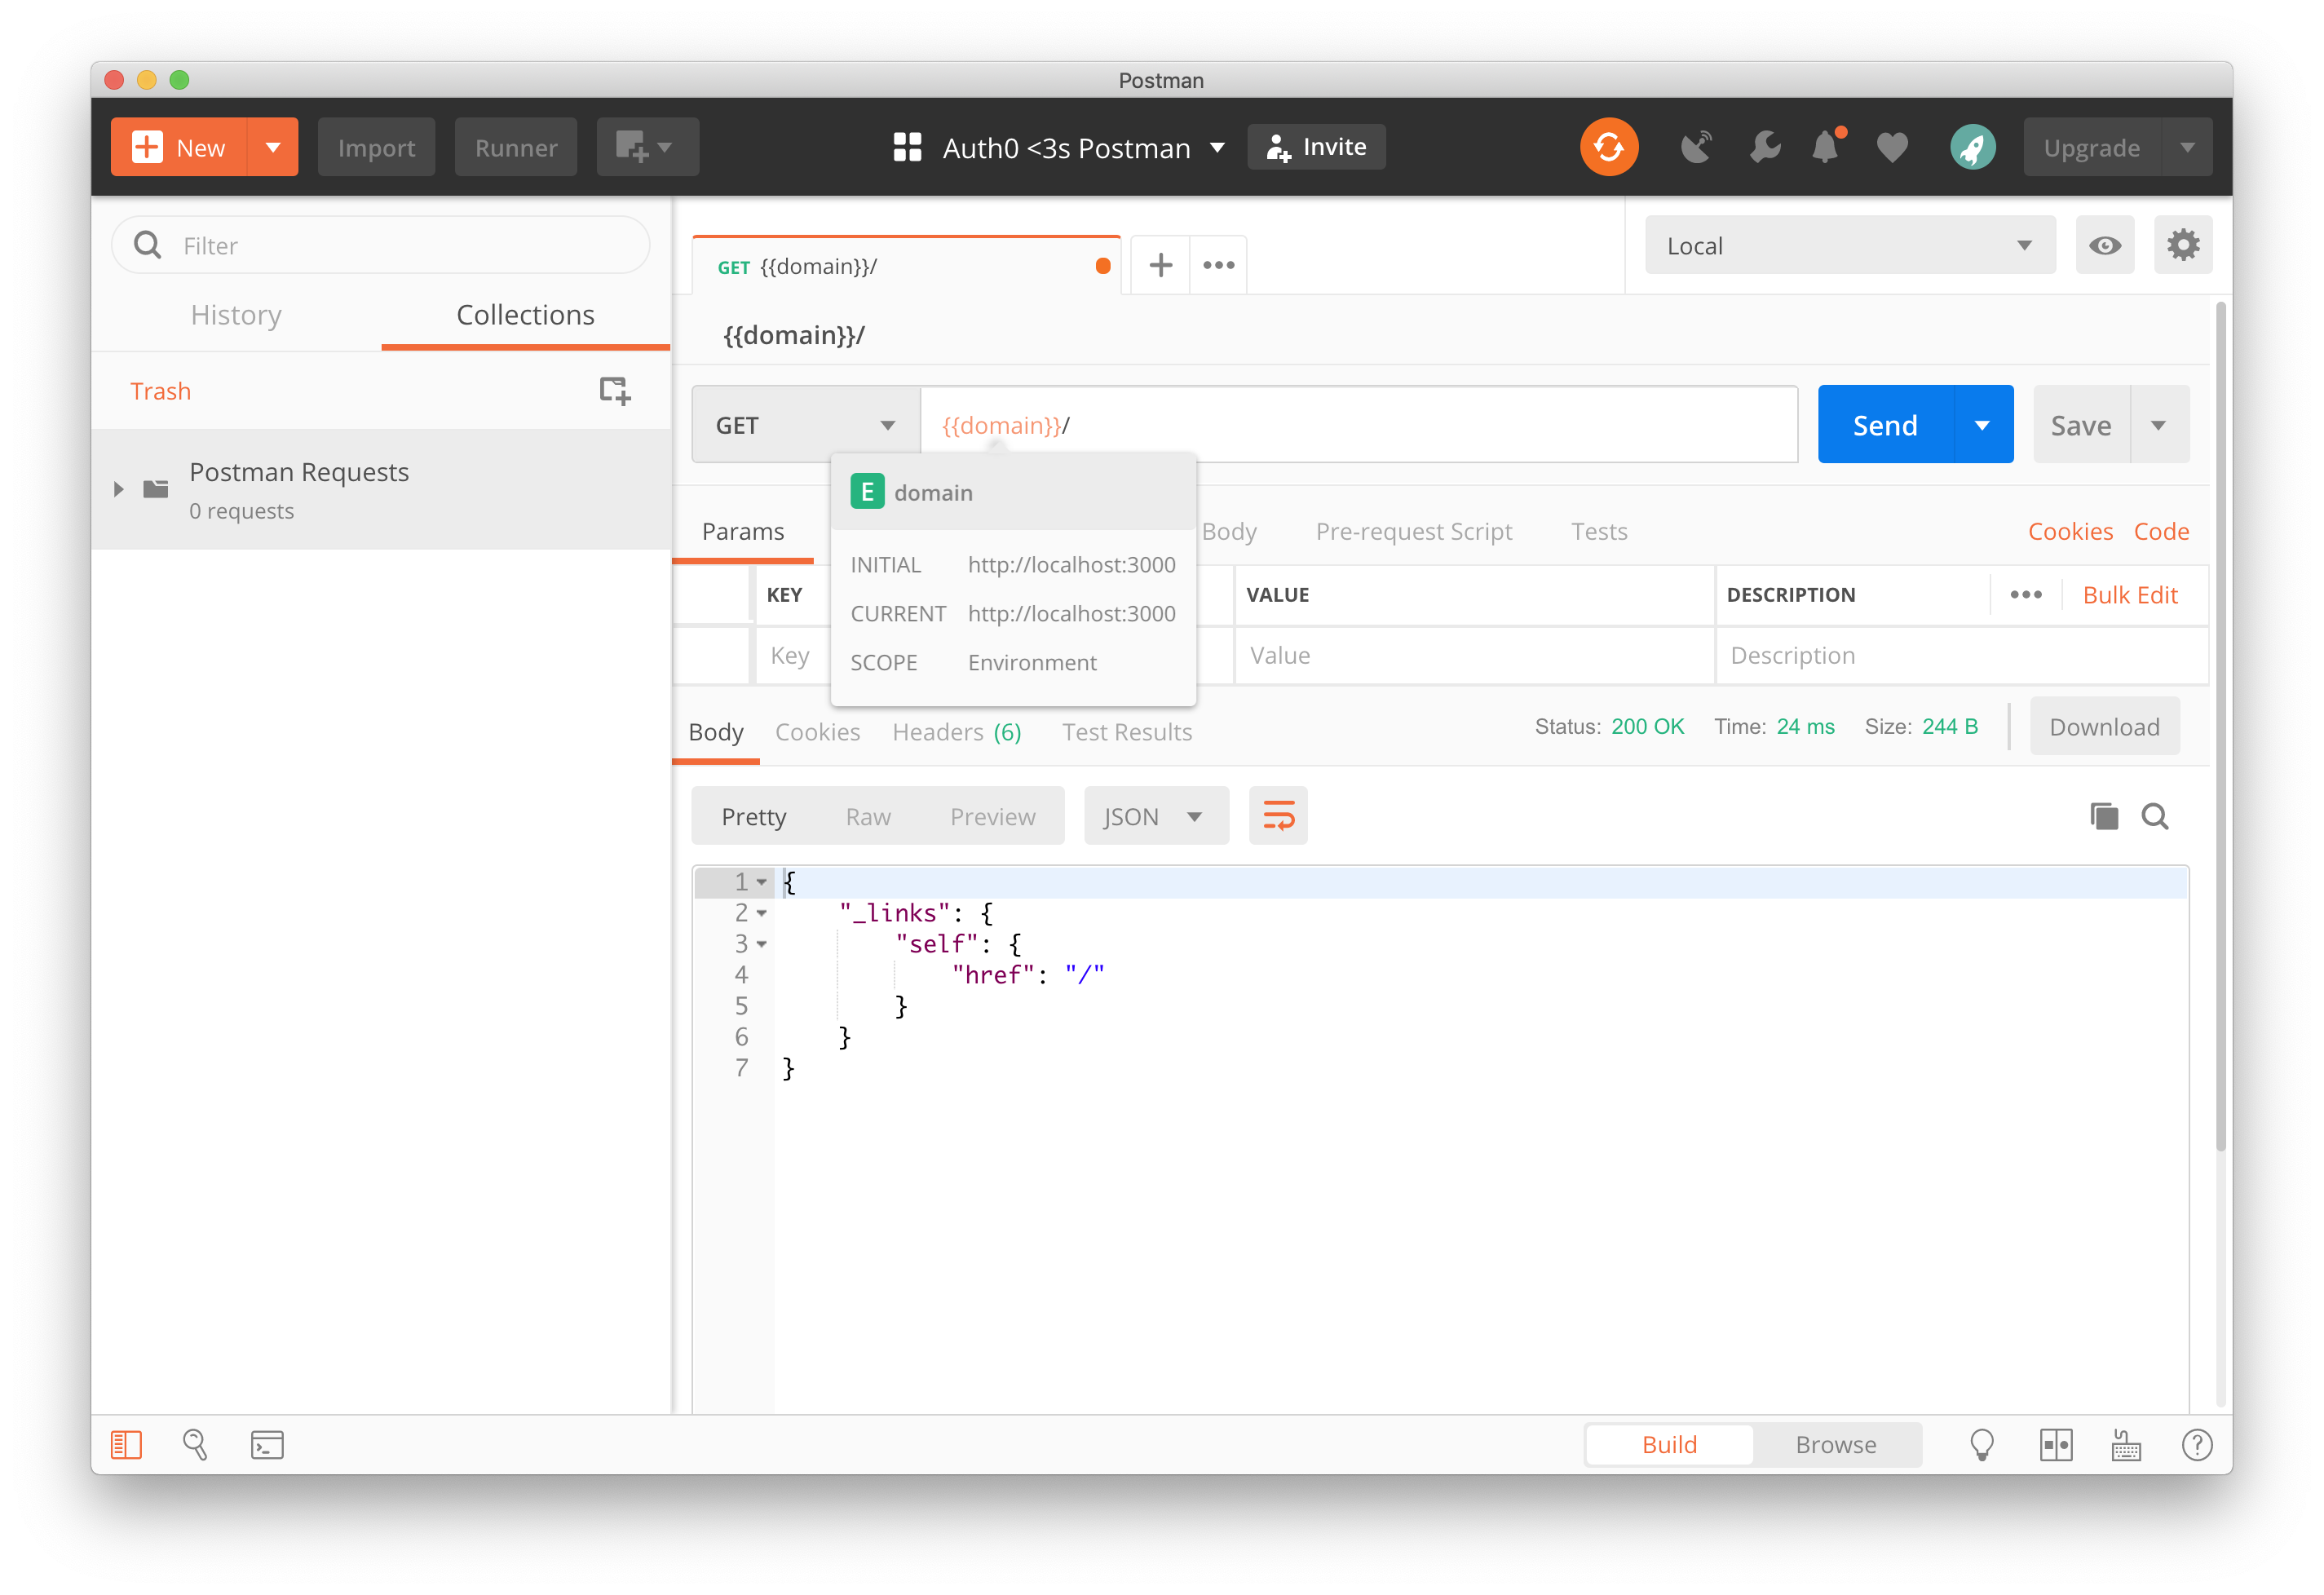Open the GET method dropdown
This screenshot has height=1595, width=2324.
tap(805, 425)
